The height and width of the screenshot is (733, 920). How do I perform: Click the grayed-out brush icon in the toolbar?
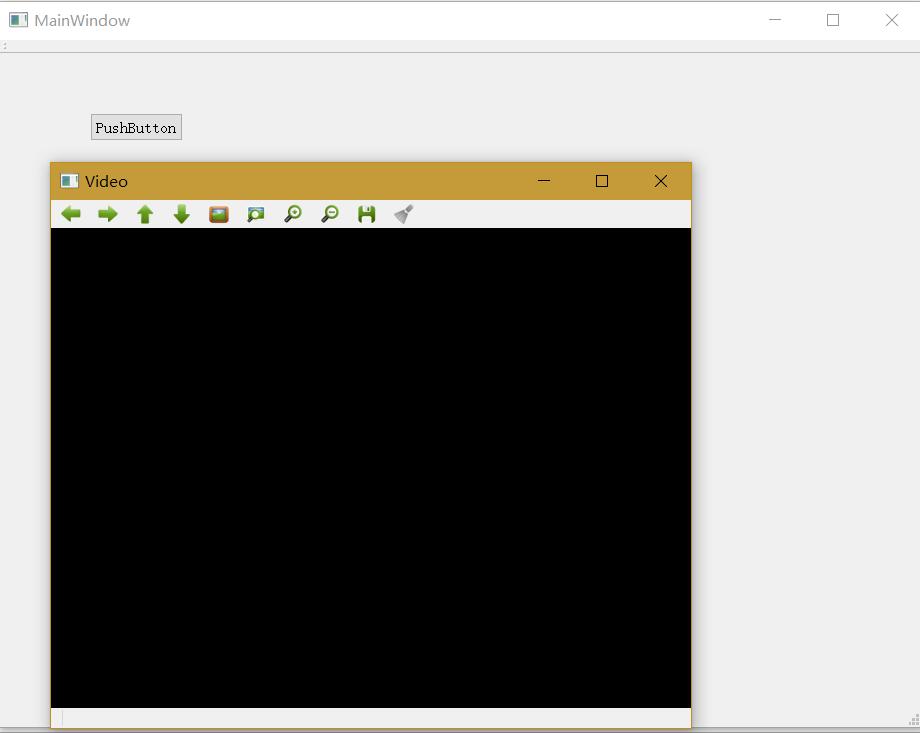pyautogui.click(x=404, y=214)
